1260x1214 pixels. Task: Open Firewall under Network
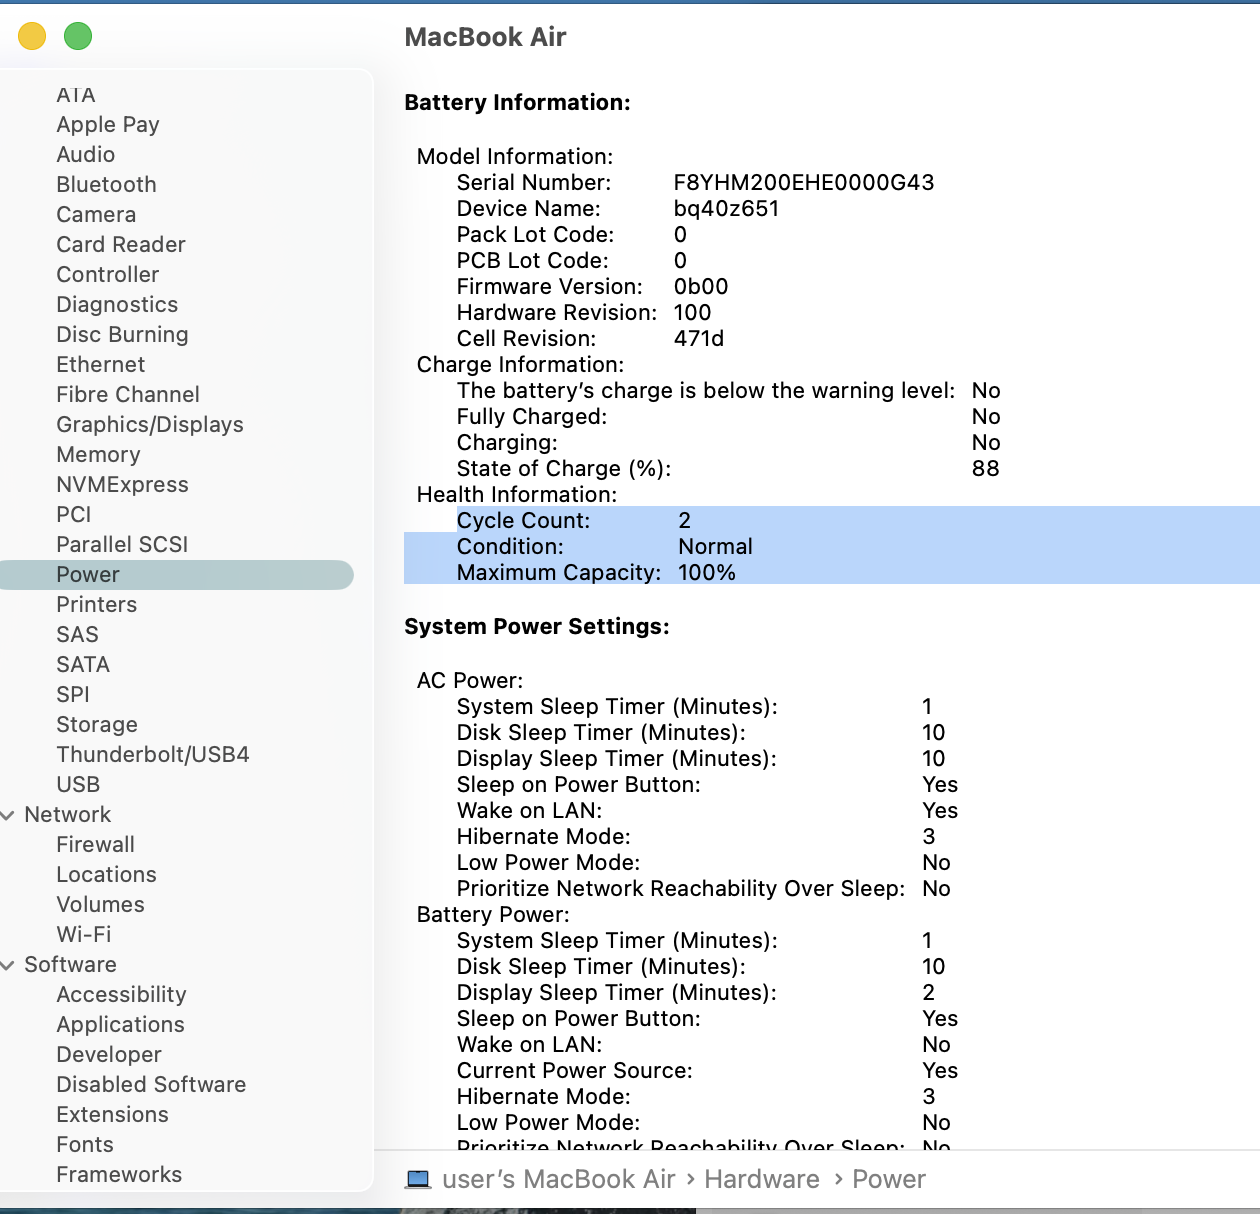point(95,845)
